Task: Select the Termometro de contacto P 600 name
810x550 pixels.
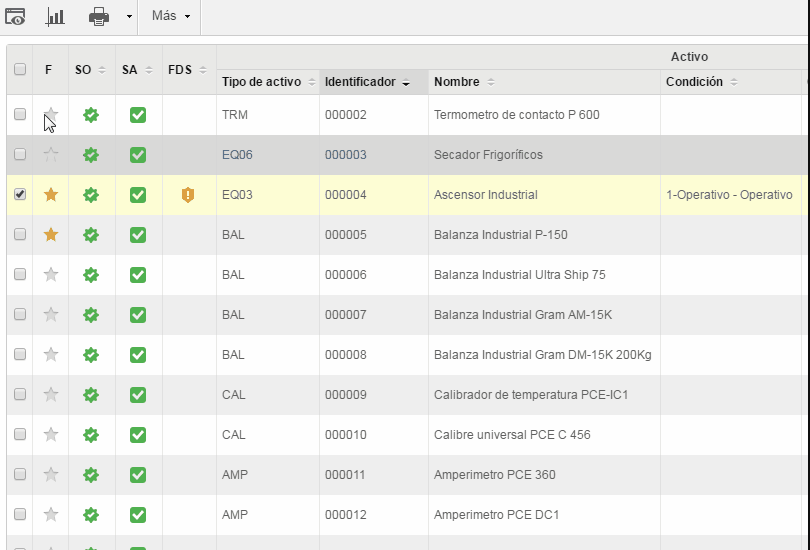Action: (x=517, y=115)
